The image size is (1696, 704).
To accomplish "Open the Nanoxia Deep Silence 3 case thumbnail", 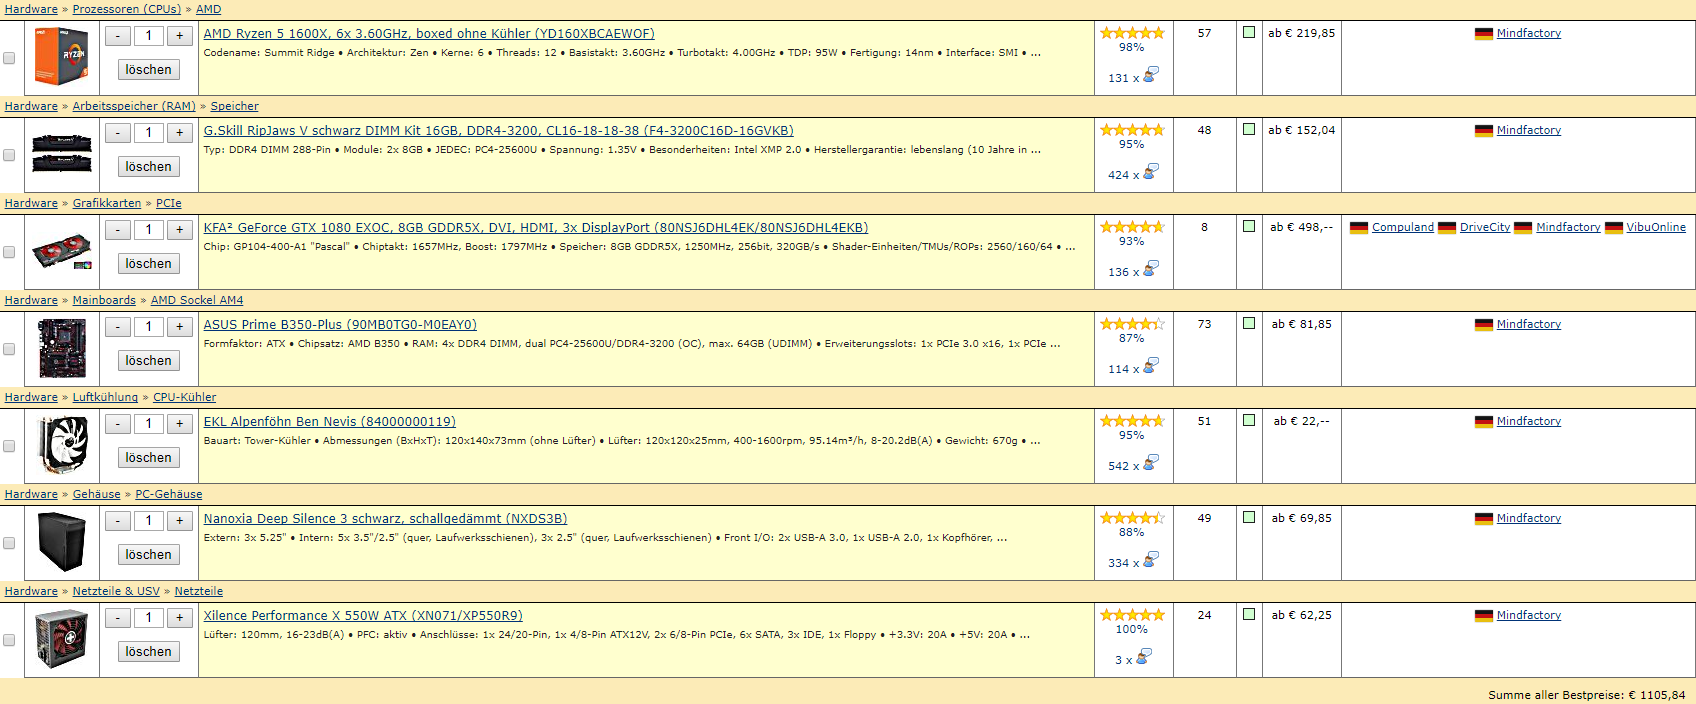I will 62,542.
